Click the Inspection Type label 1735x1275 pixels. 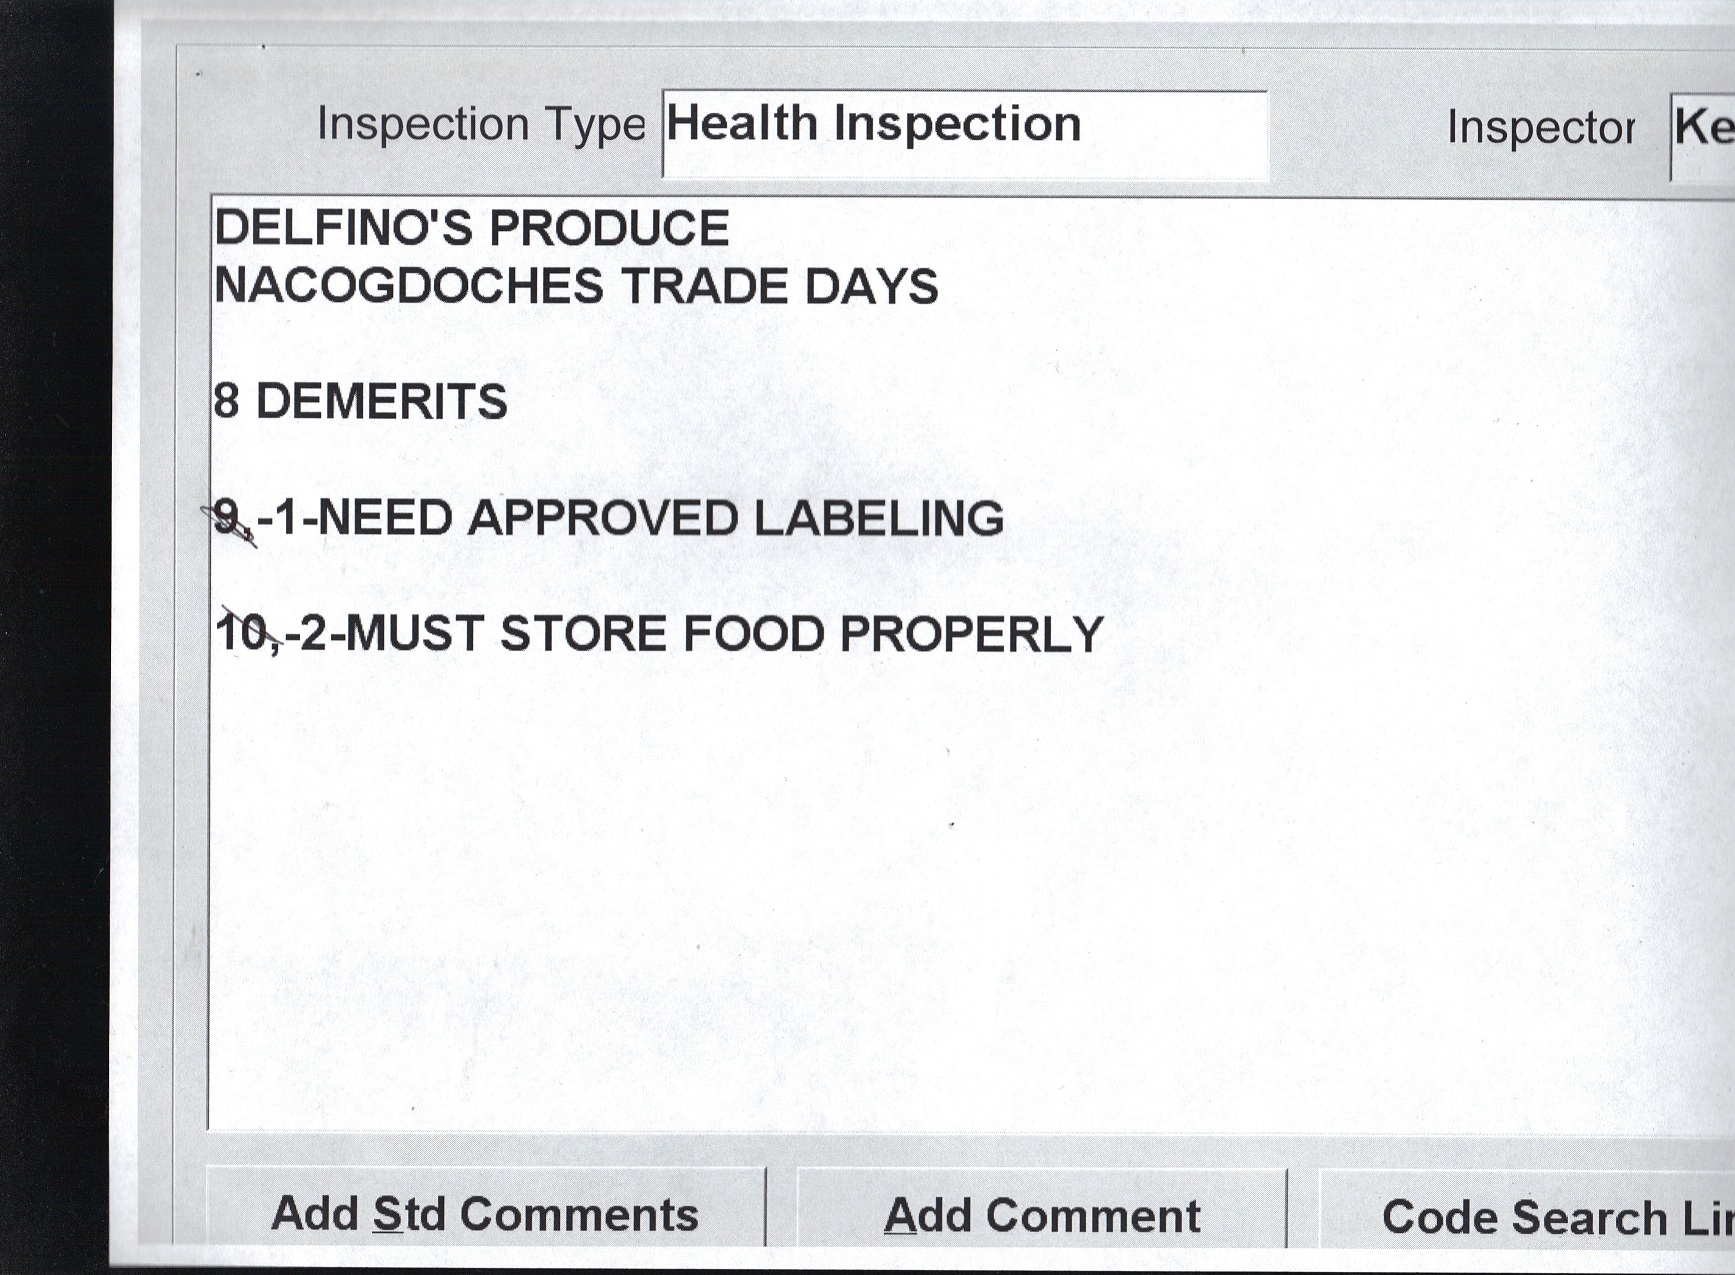[481, 124]
